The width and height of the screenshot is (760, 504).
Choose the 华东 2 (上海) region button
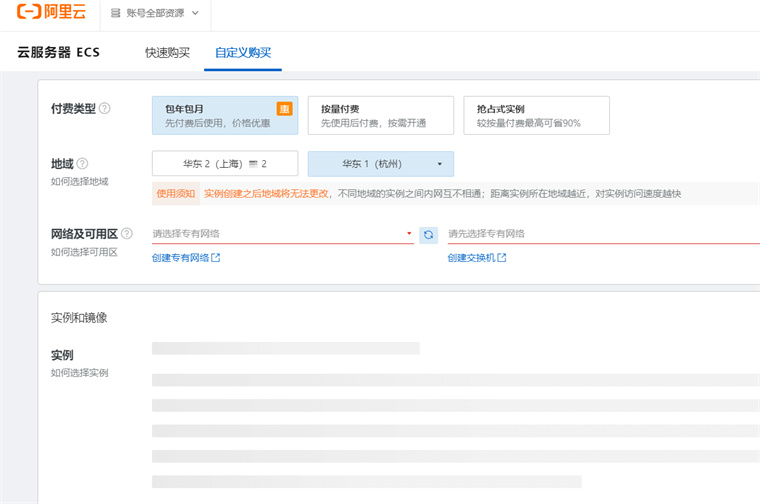pos(224,163)
